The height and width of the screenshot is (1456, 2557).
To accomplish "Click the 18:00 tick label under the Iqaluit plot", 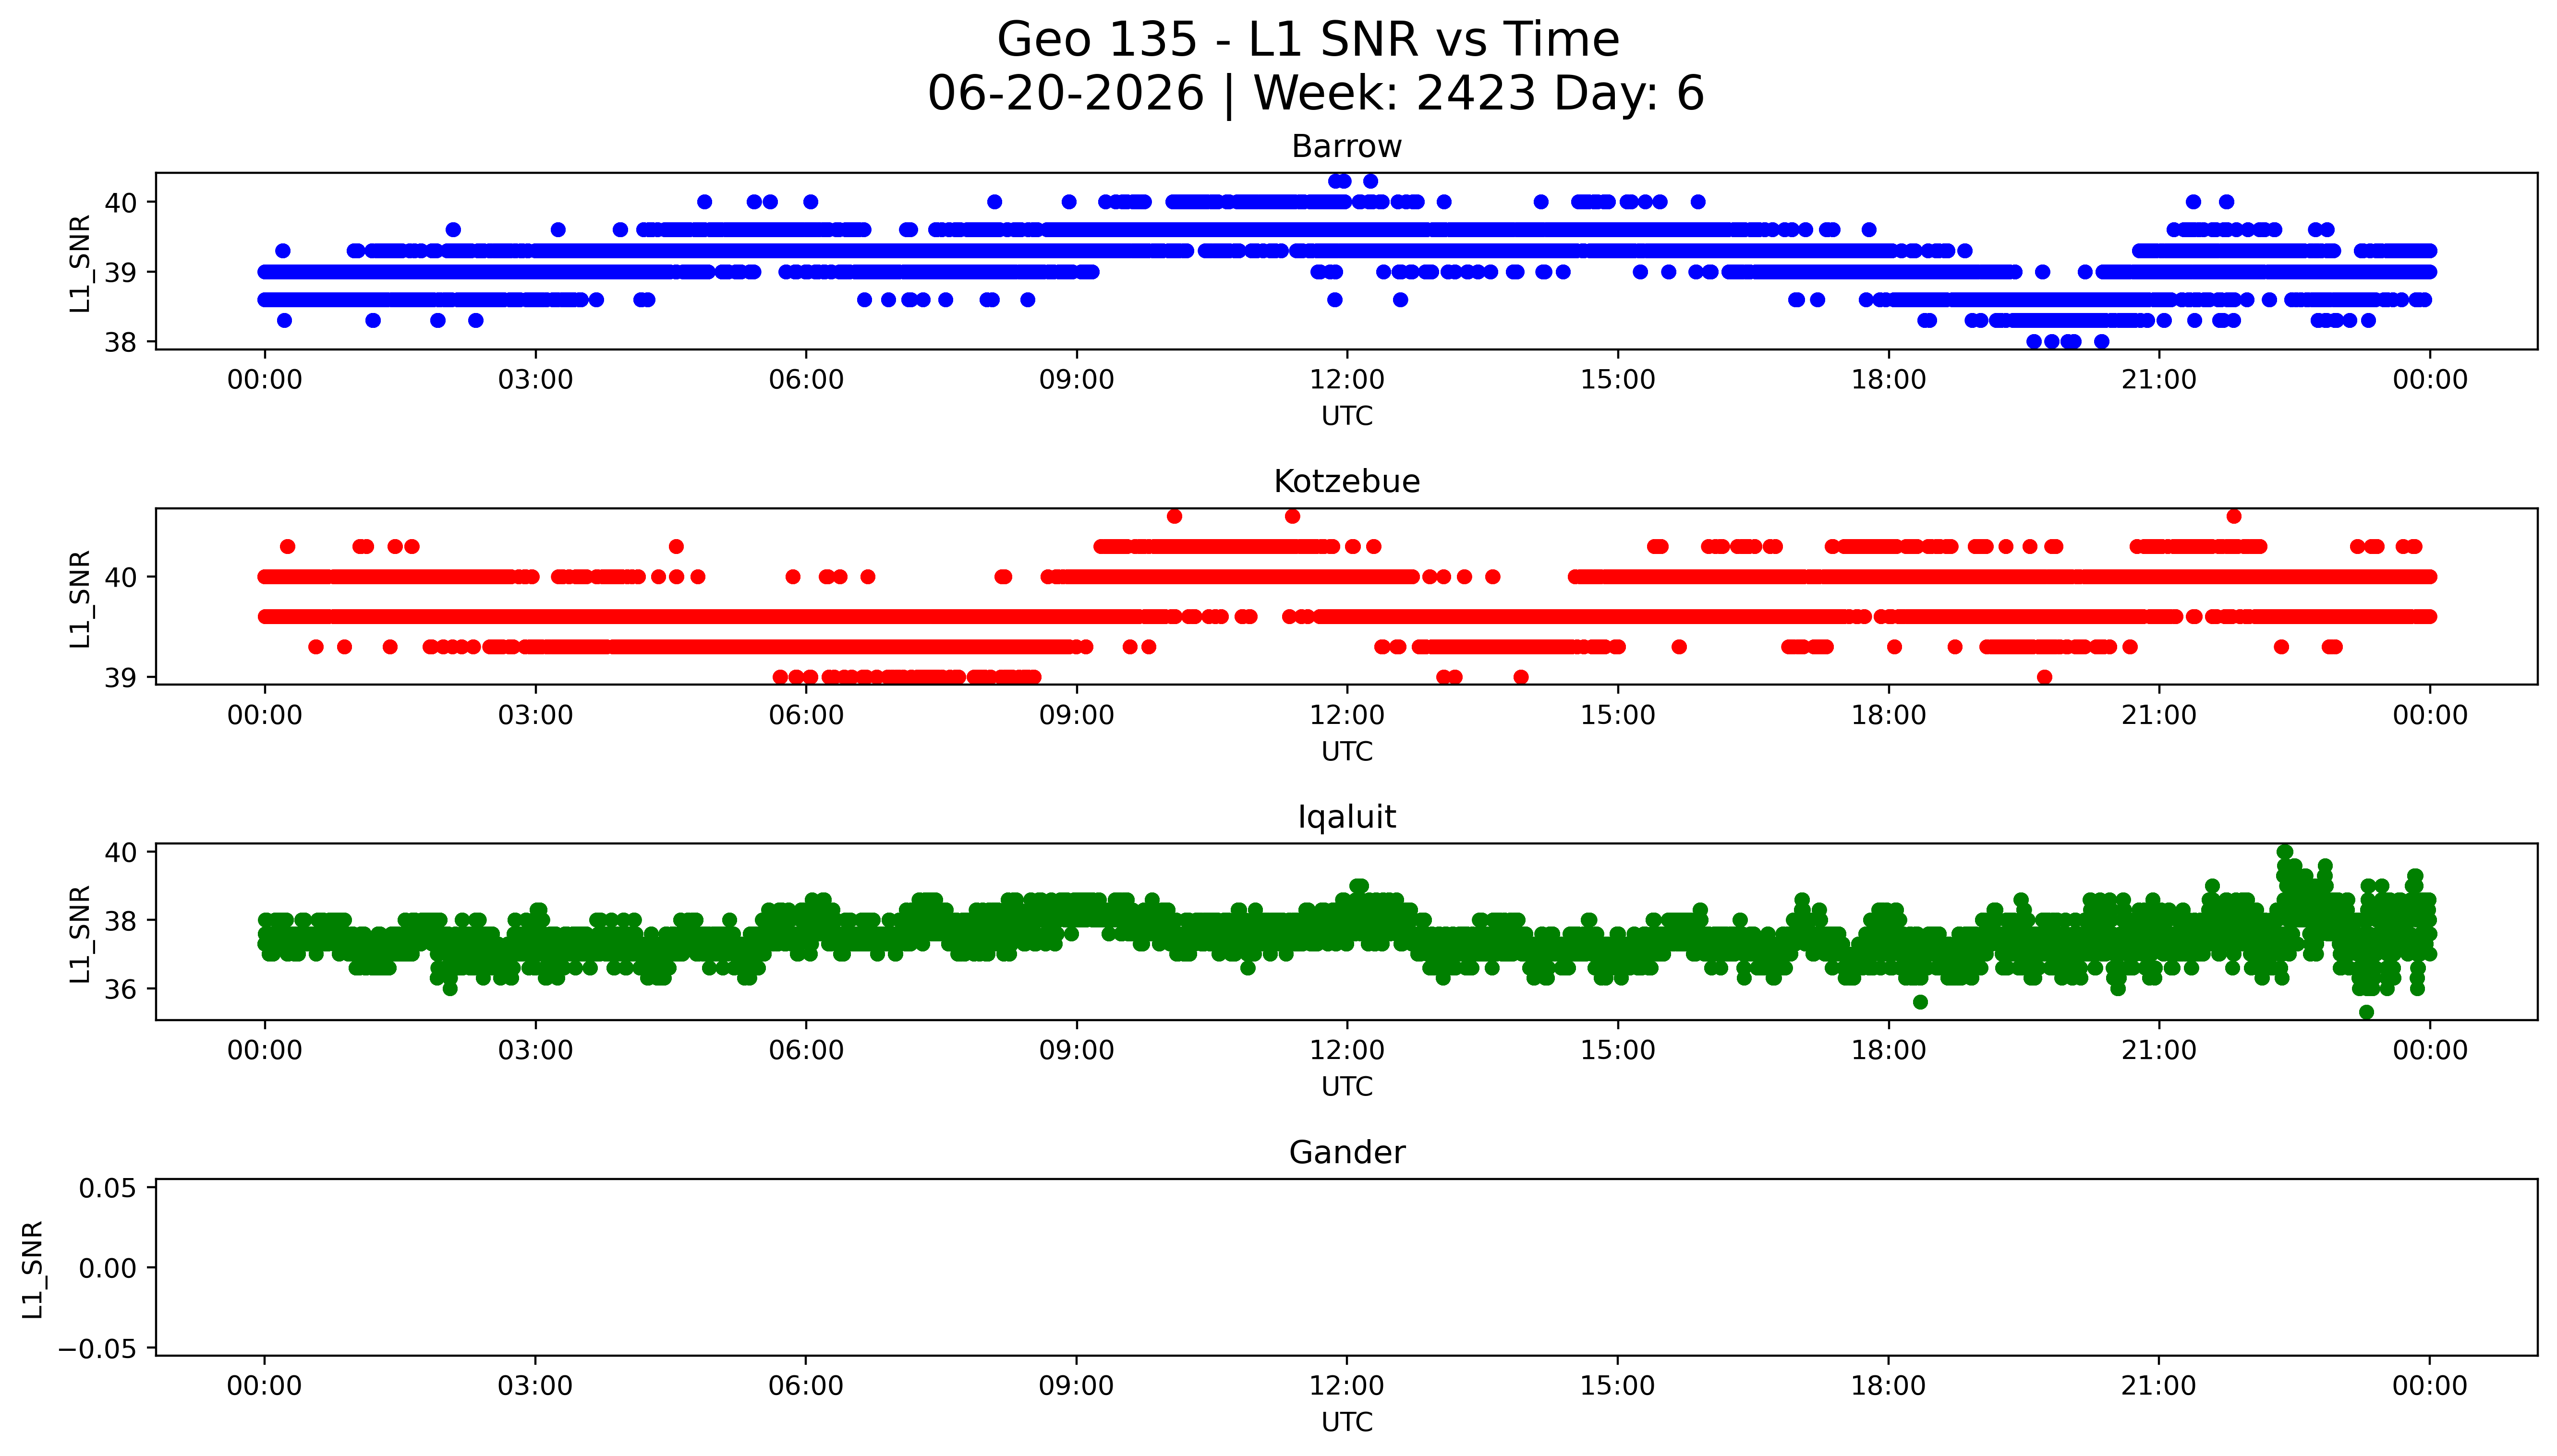I will [1888, 1050].
